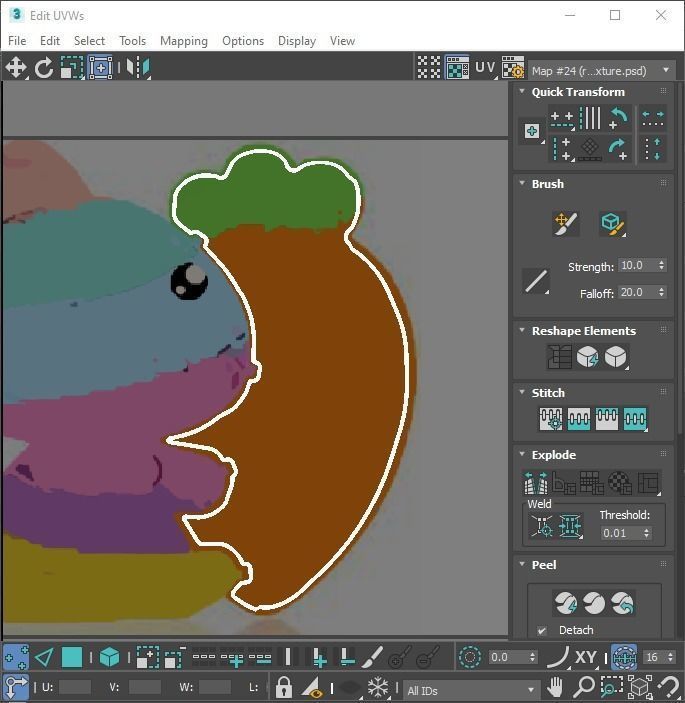
Task: Open checker texture options gear icon
Action: [513, 67]
